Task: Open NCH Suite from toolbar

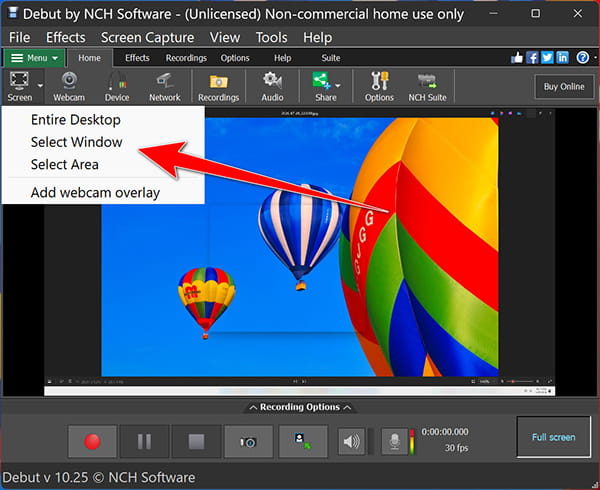Action: pos(427,86)
